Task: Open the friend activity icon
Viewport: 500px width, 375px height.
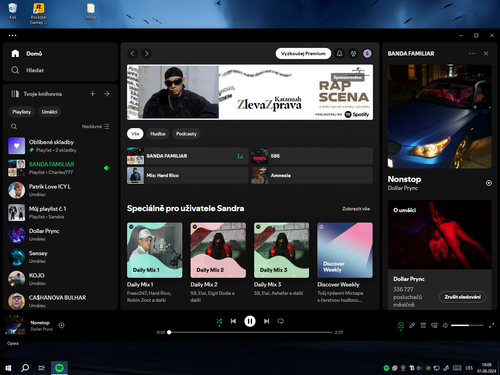Action: [x=353, y=53]
